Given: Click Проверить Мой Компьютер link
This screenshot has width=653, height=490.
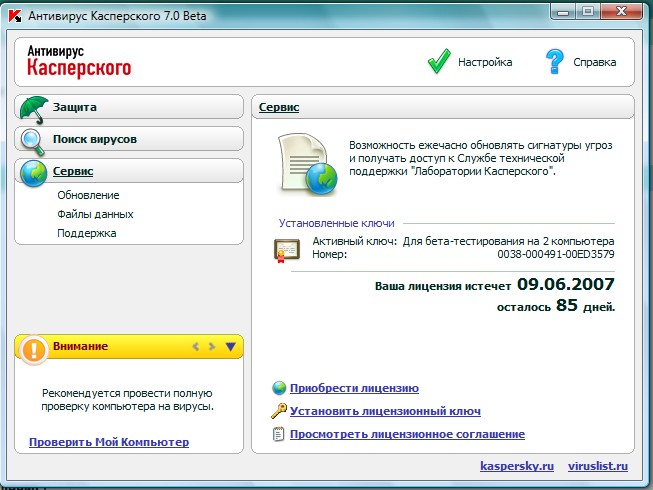Looking at the screenshot, I should 109,442.
